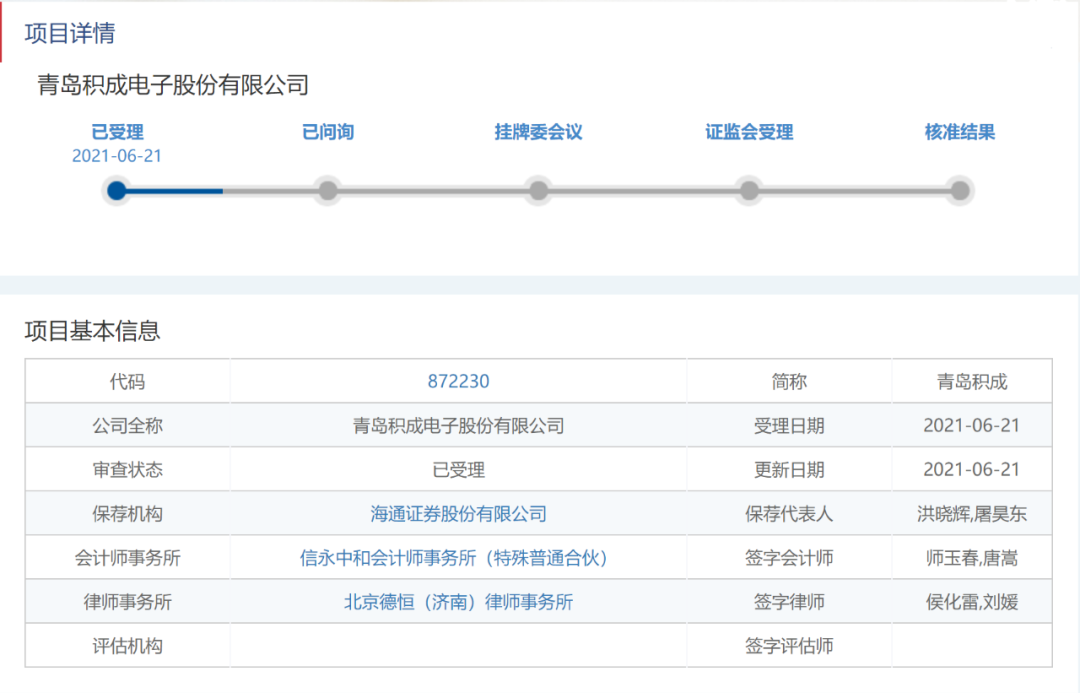Click the 项目详情 section heading

point(70,33)
